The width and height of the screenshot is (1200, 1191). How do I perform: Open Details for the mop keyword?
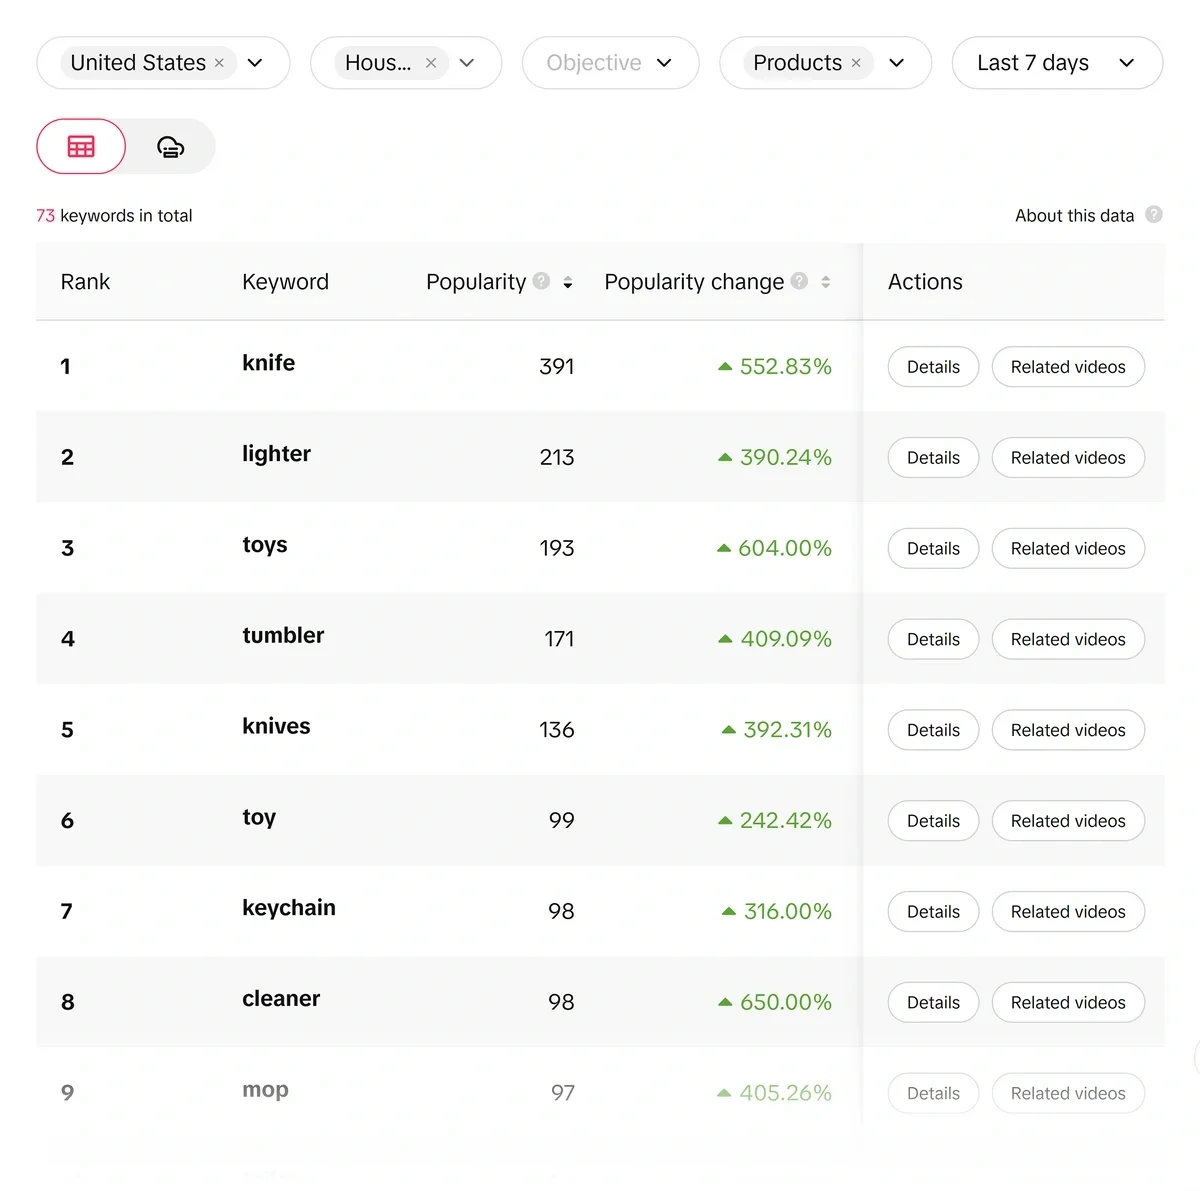932,1092
